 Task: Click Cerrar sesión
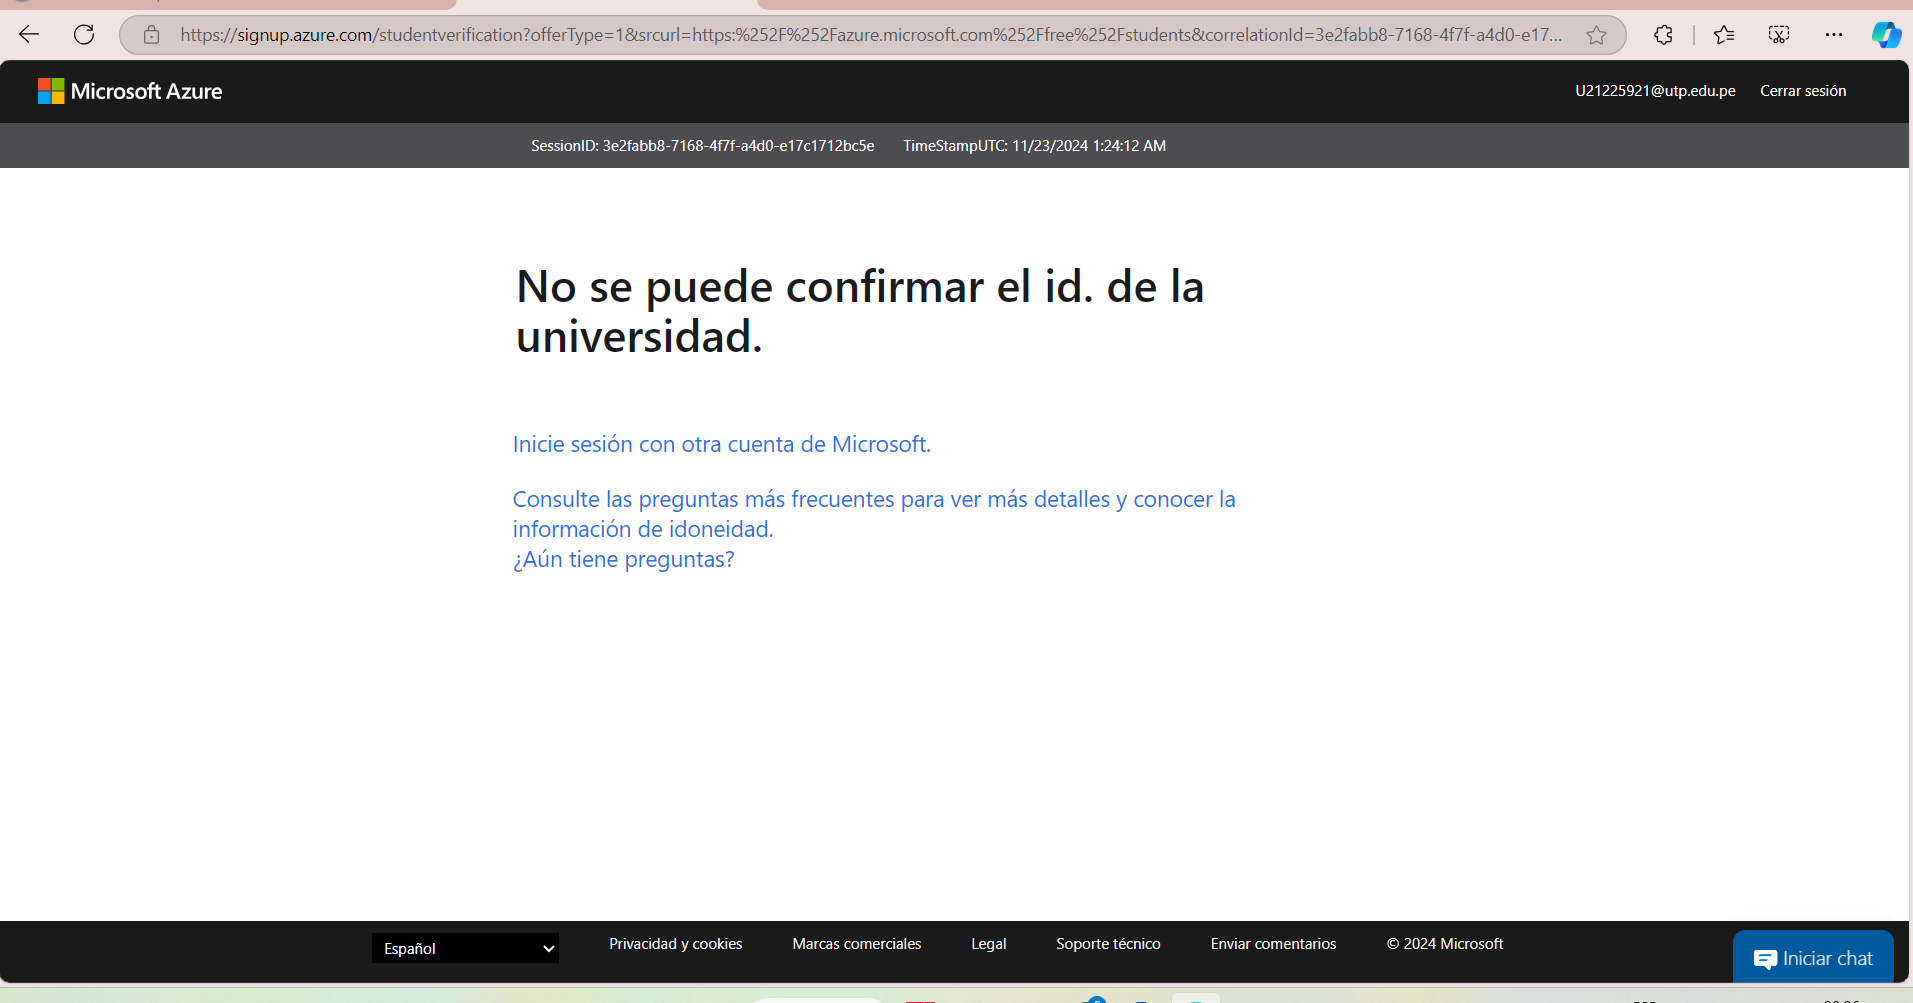1802,90
